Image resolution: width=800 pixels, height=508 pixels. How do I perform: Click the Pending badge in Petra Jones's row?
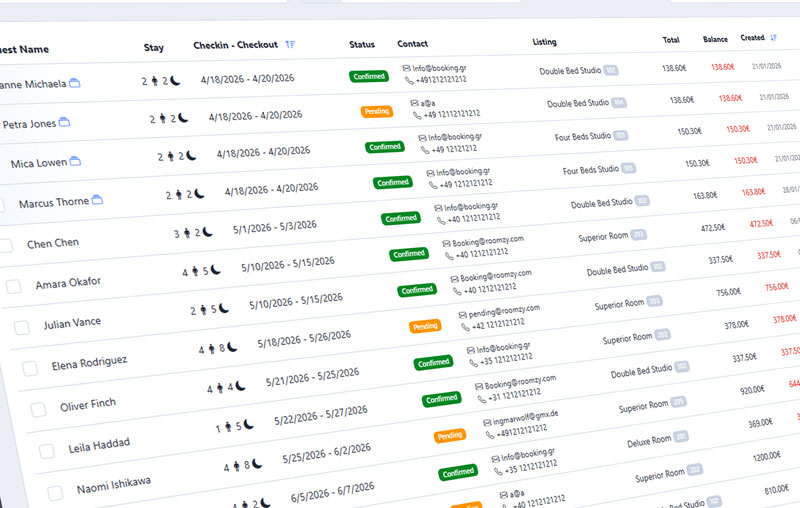pyautogui.click(x=376, y=111)
